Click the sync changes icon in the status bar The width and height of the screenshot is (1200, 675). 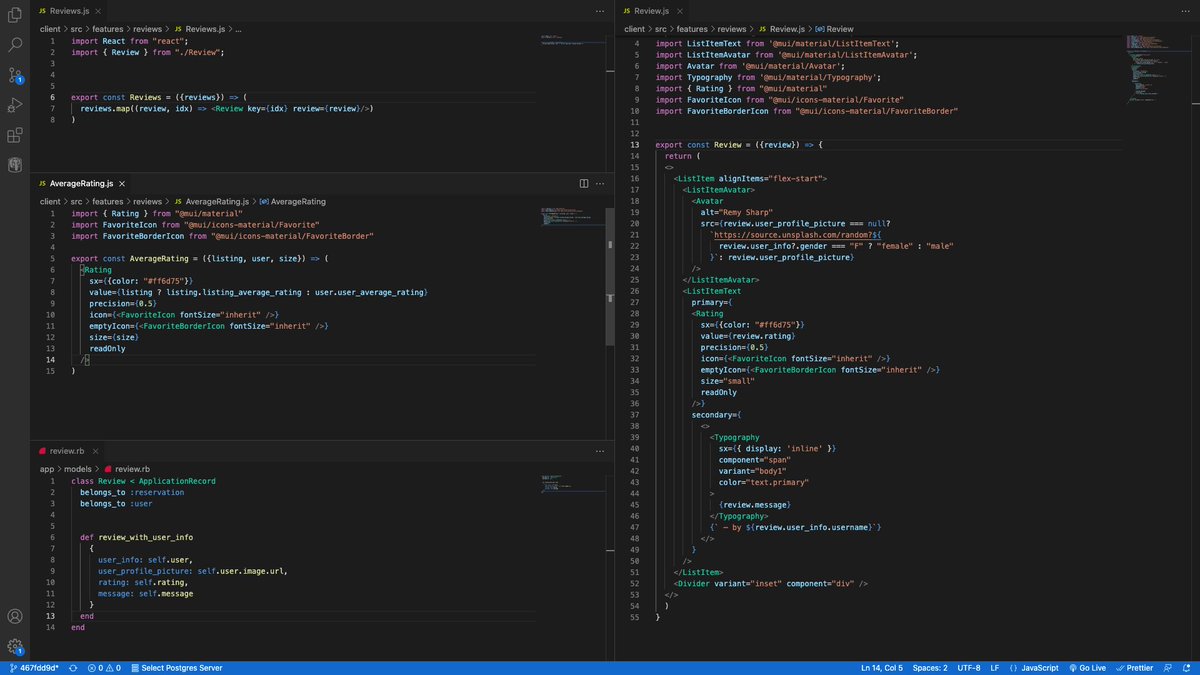73,667
